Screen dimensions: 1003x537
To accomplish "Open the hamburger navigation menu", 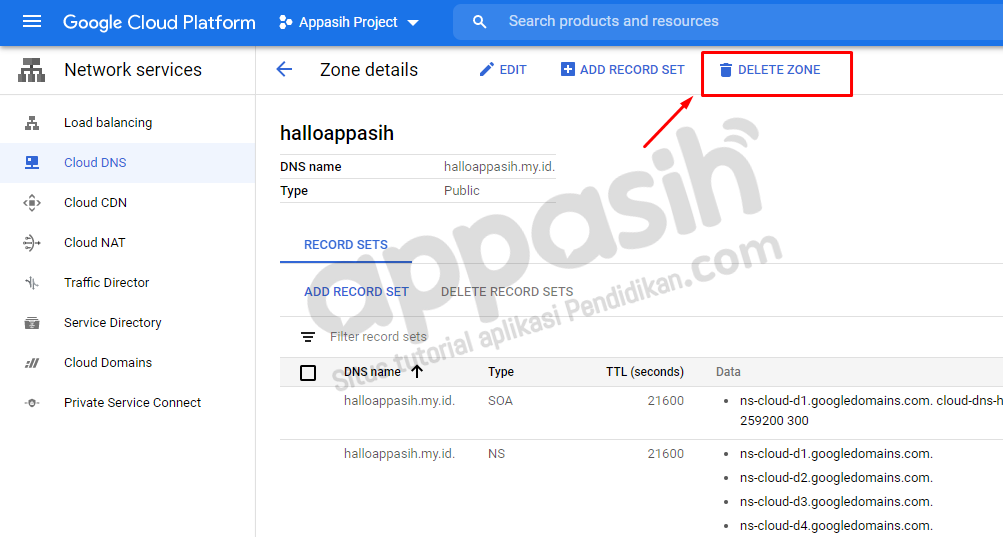I will pos(31,22).
